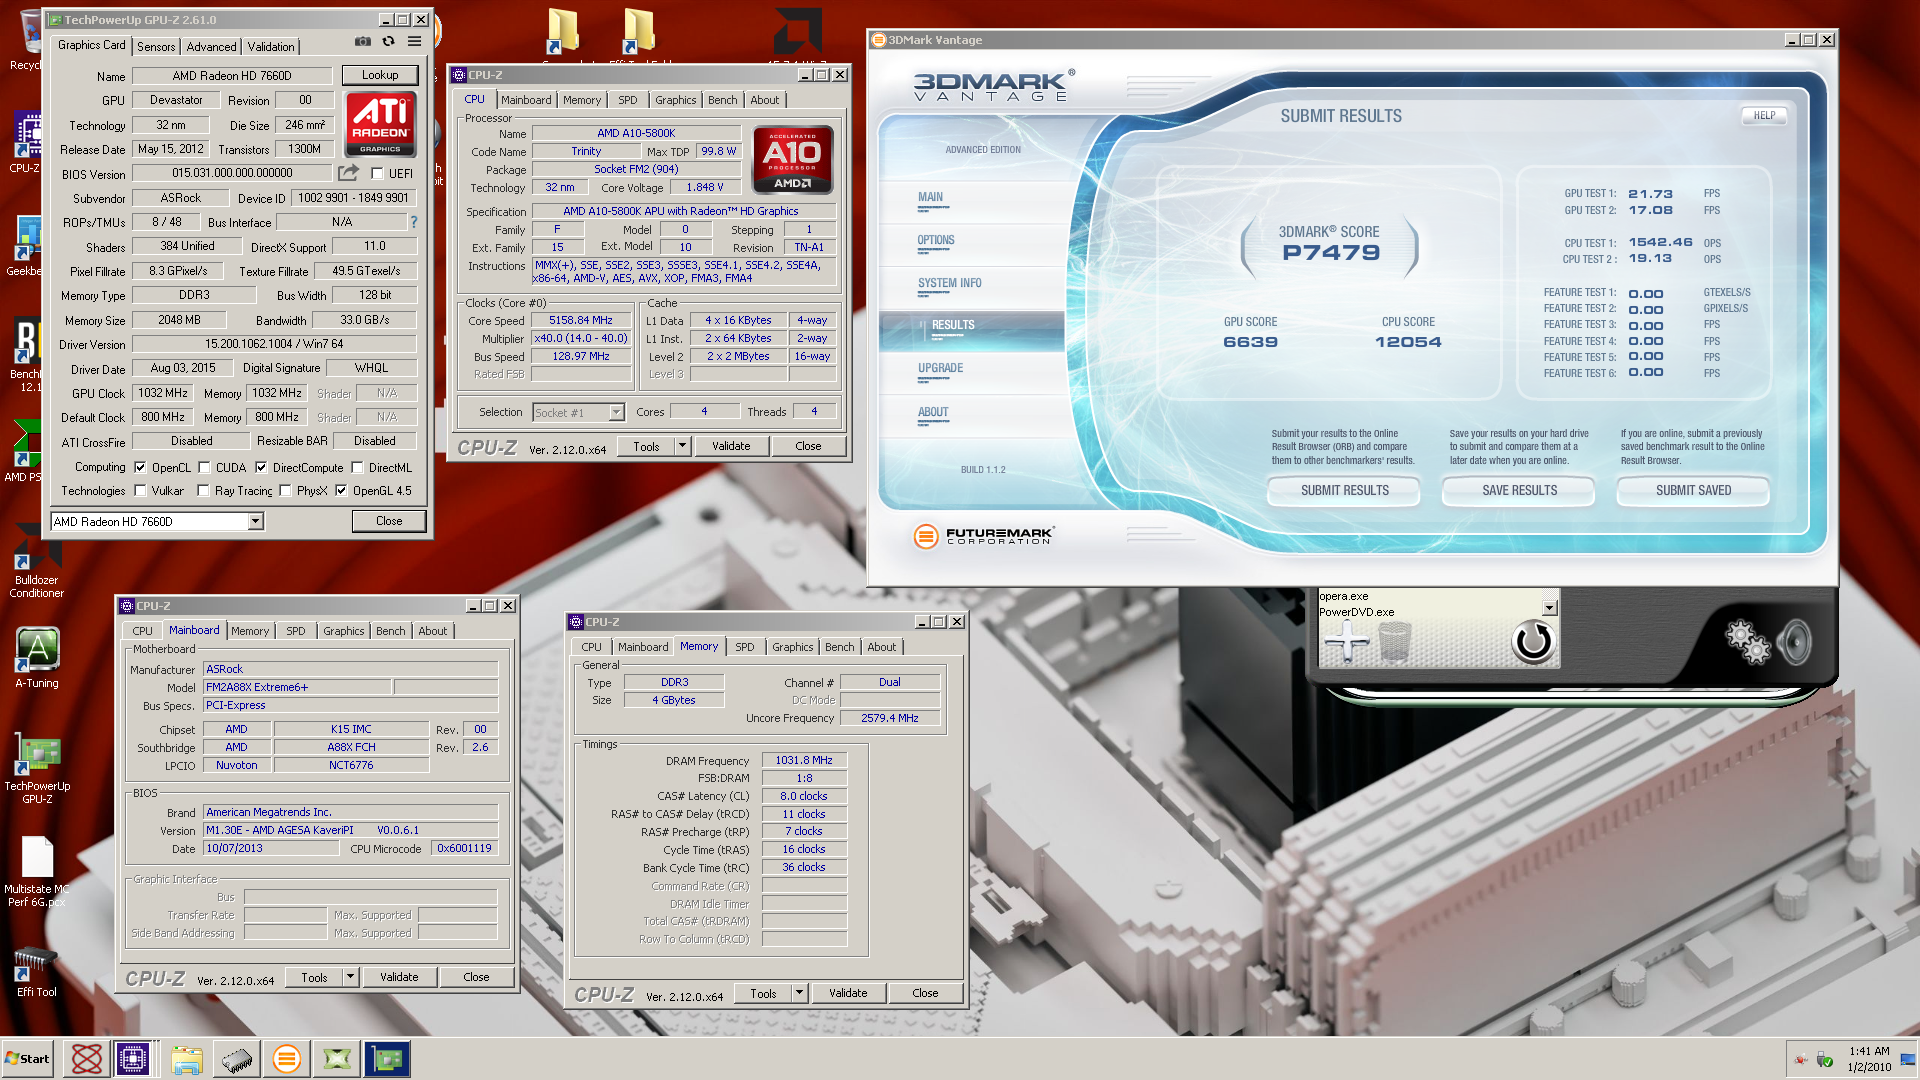Toggle the UEFI checkbox in GPU-Z
Image resolution: width=1920 pixels, height=1080 pixels.
point(377,173)
